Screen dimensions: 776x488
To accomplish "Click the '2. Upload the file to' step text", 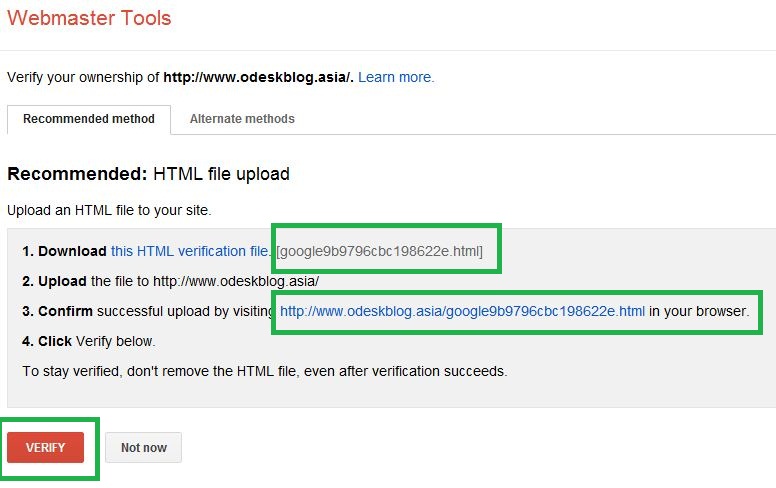I will [171, 281].
